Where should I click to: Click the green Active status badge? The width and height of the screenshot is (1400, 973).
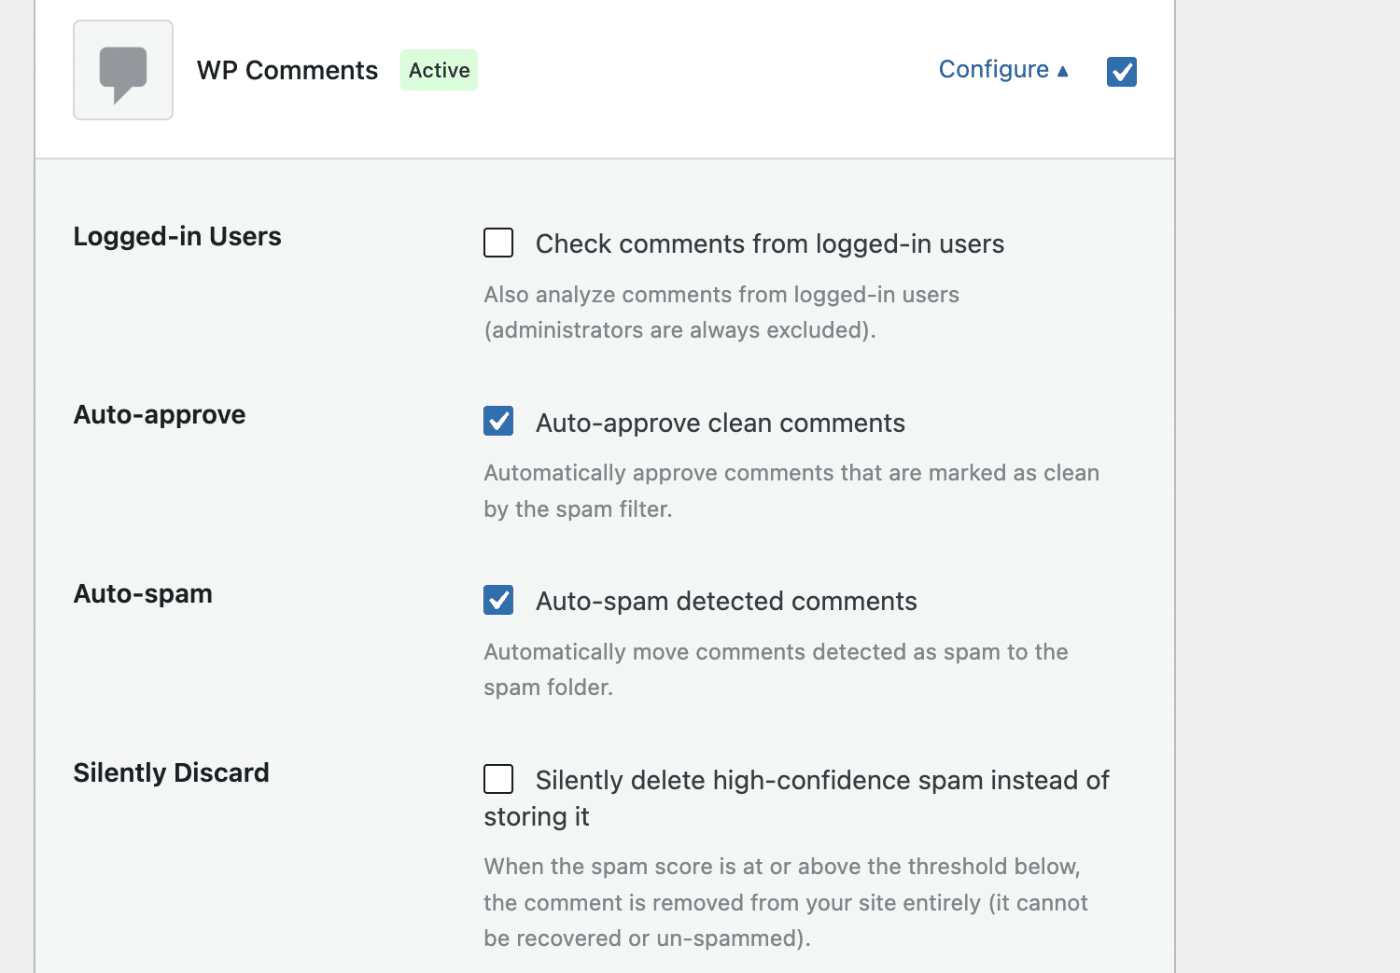[x=439, y=70]
